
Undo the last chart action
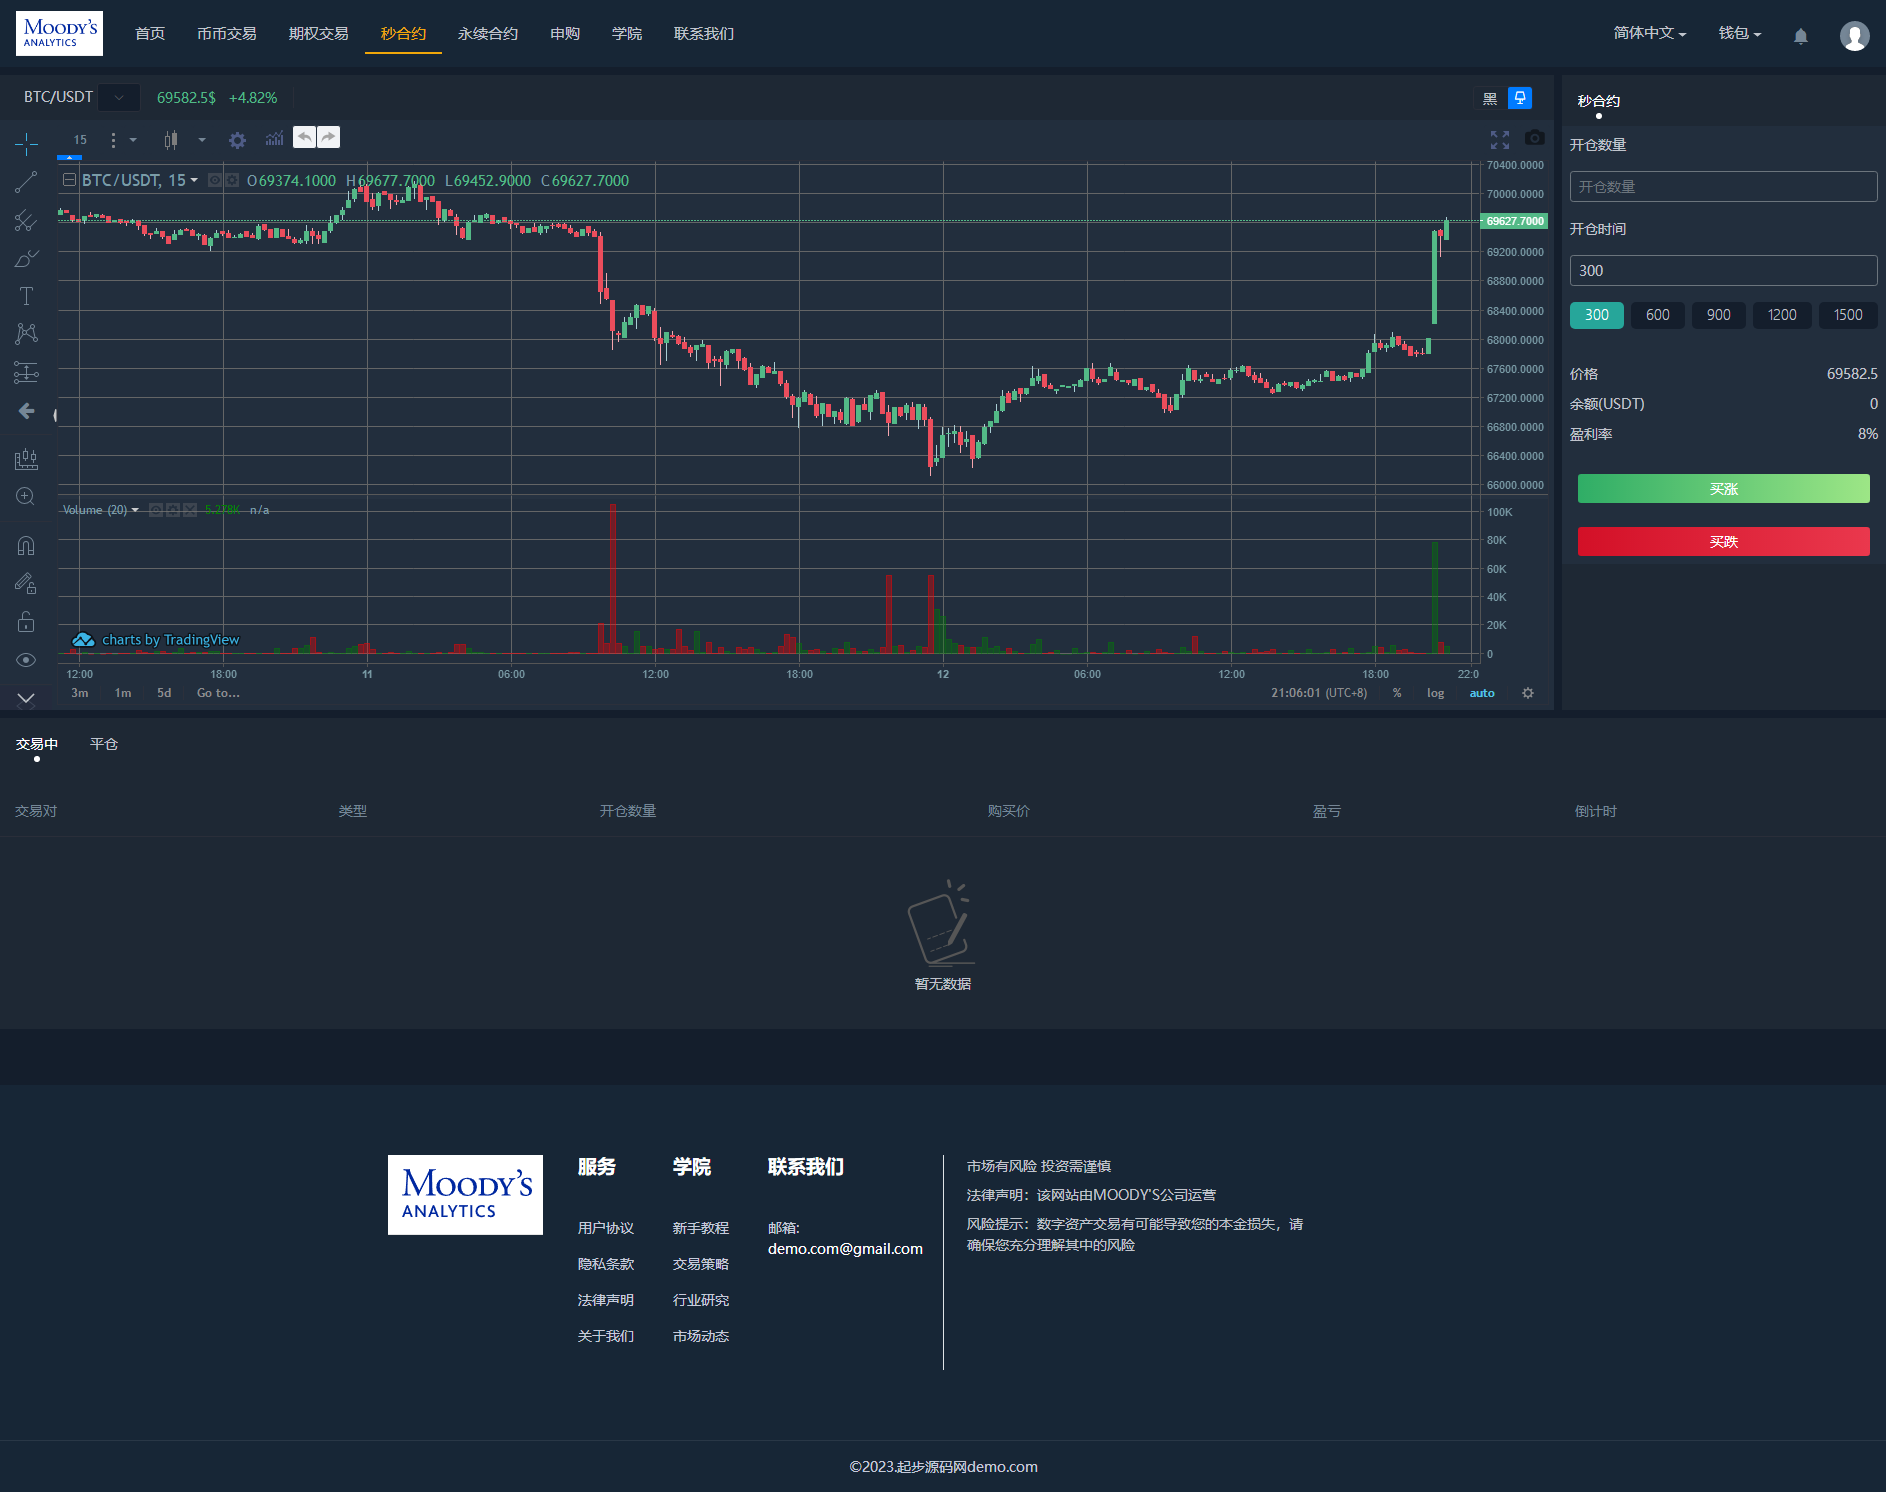[x=304, y=137]
